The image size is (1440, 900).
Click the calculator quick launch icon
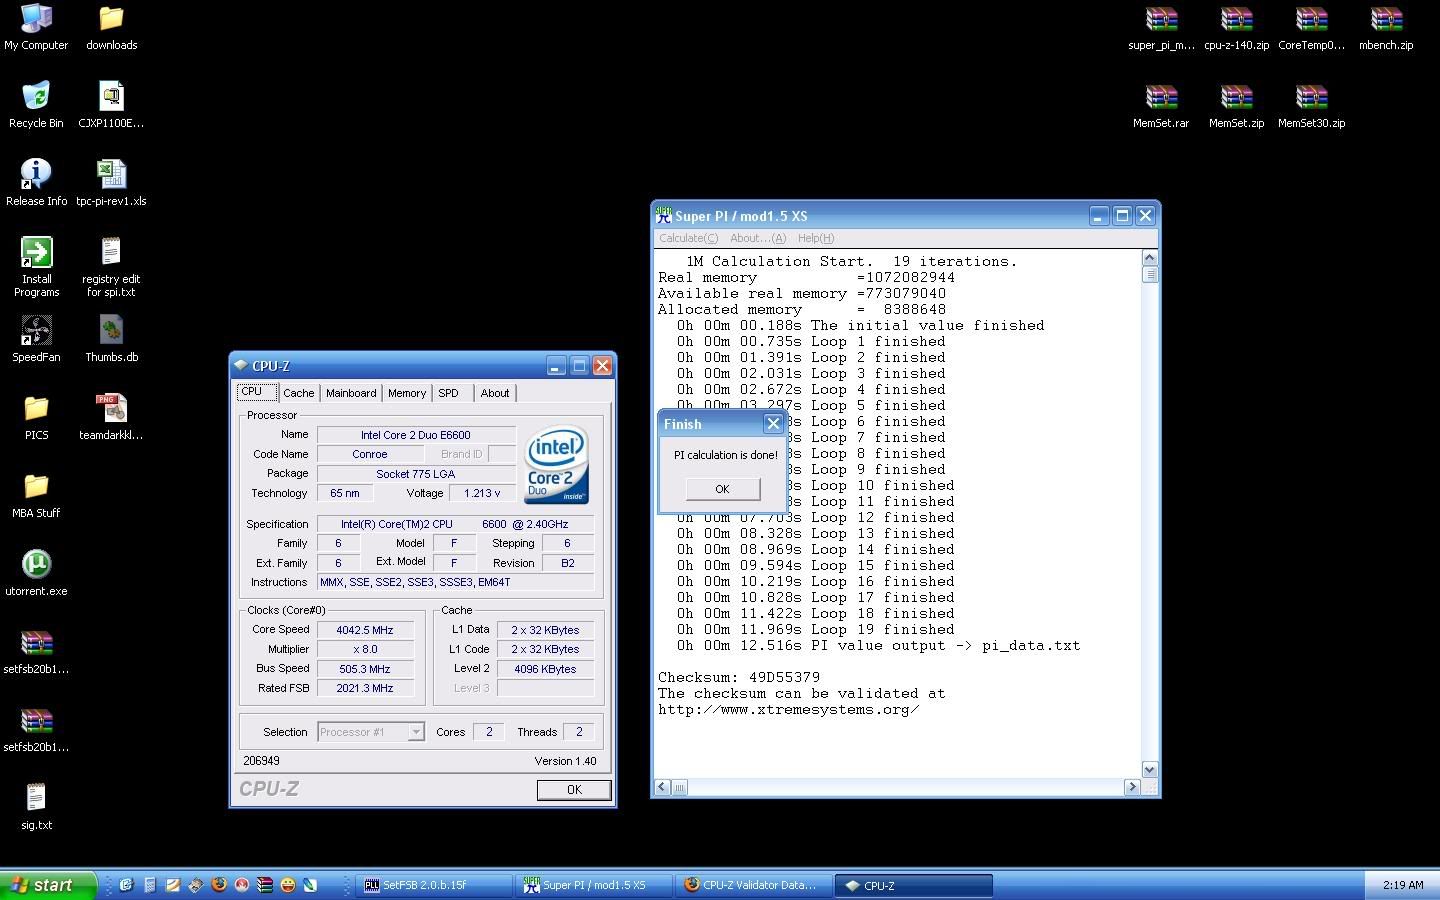point(150,885)
